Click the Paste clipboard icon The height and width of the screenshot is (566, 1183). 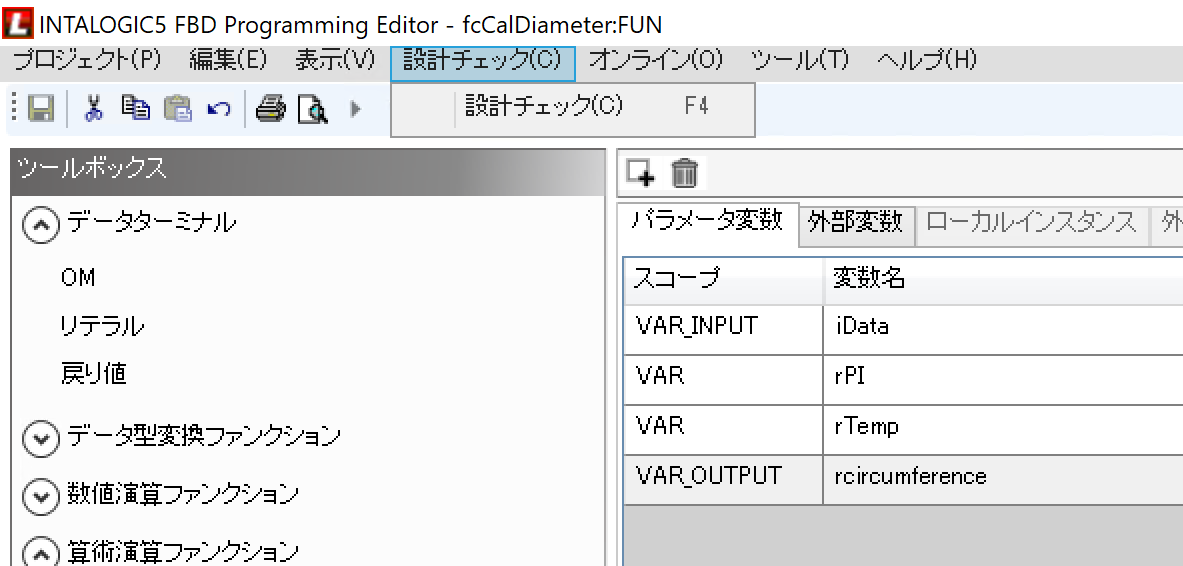pyautogui.click(x=177, y=109)
